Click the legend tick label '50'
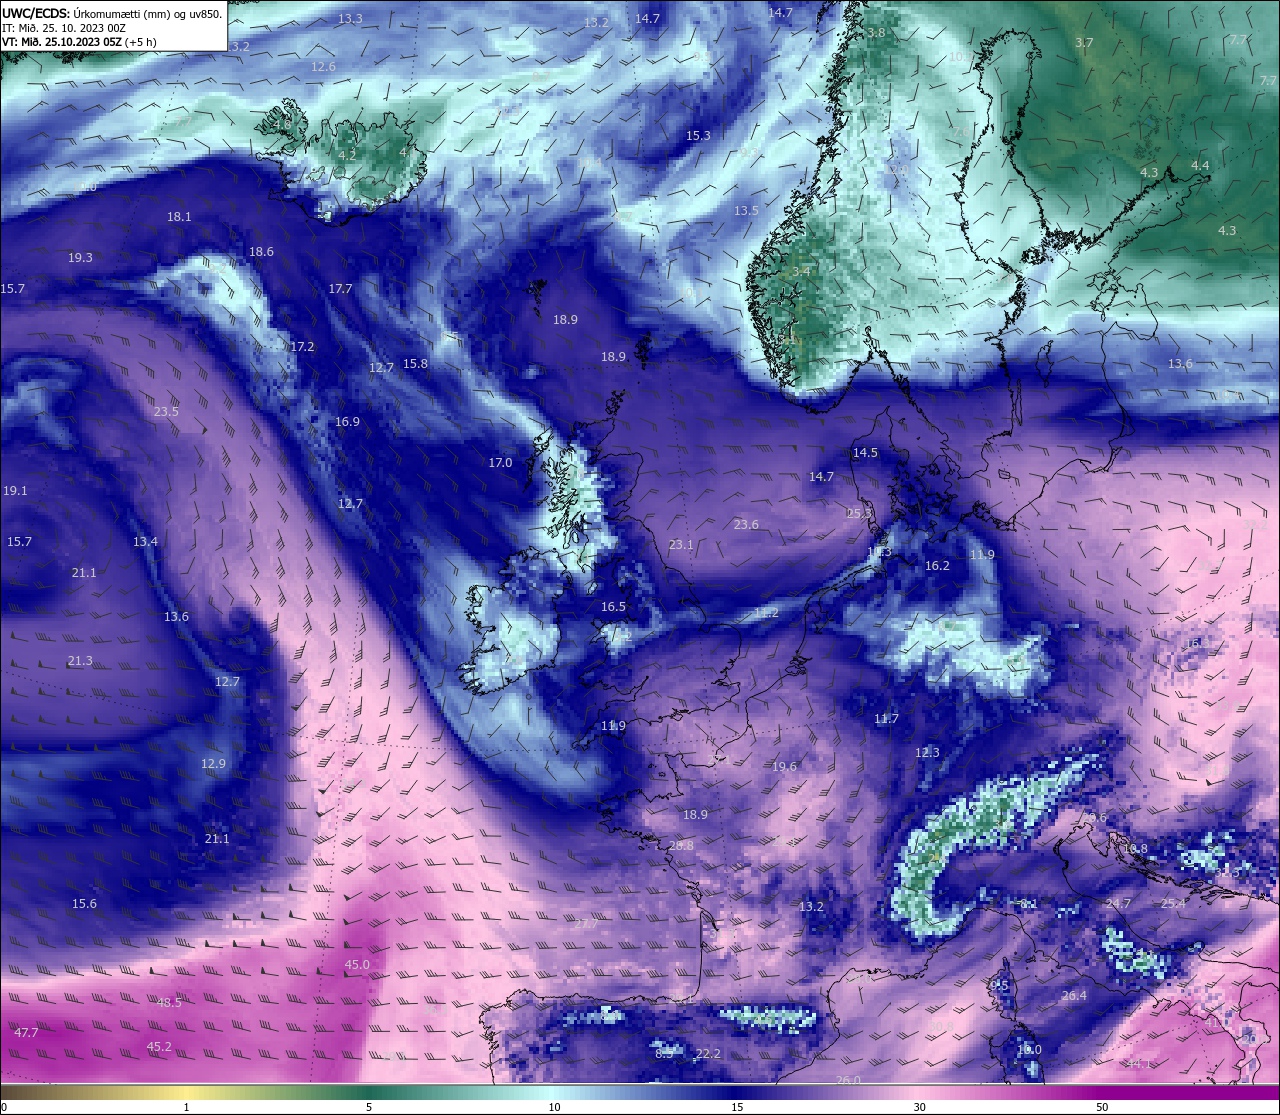 (1102, 1107)
